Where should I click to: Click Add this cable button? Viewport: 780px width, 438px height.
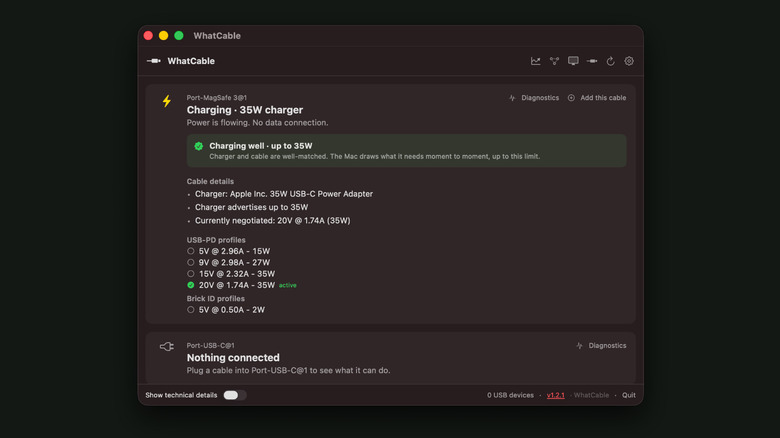point(597,98)
